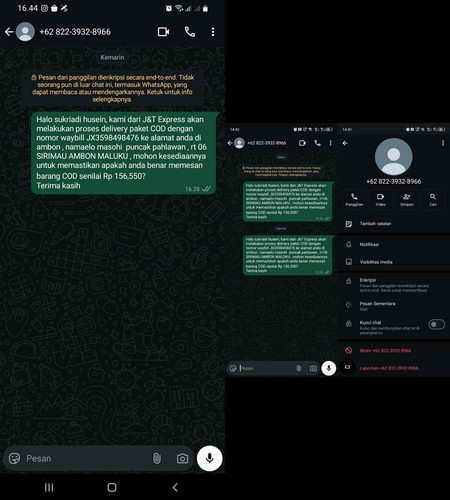Tap Cari search button on contact info

point(433,199)
